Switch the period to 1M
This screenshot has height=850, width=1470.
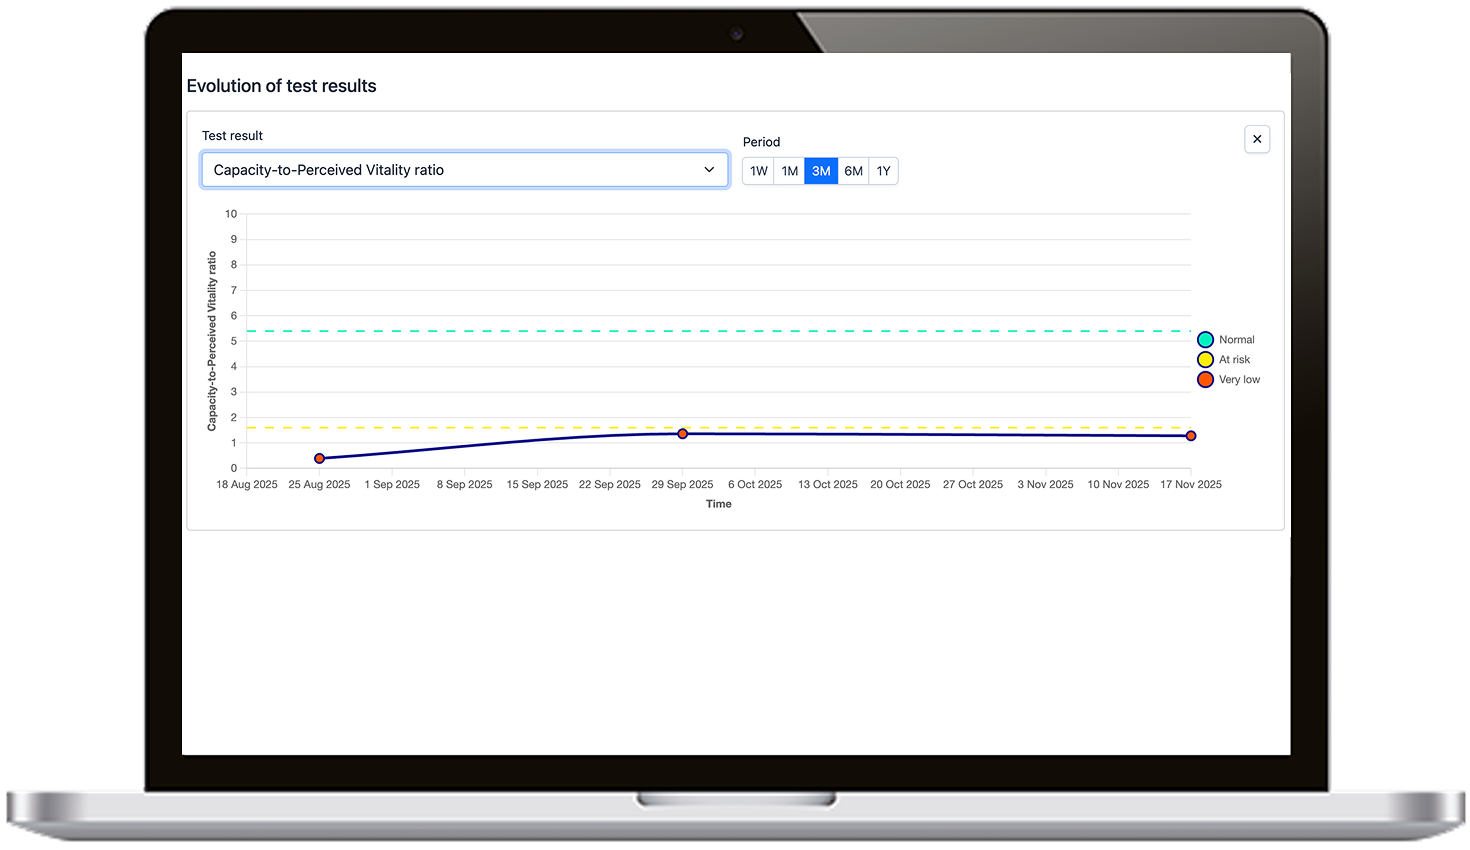(x=789, y=171)
